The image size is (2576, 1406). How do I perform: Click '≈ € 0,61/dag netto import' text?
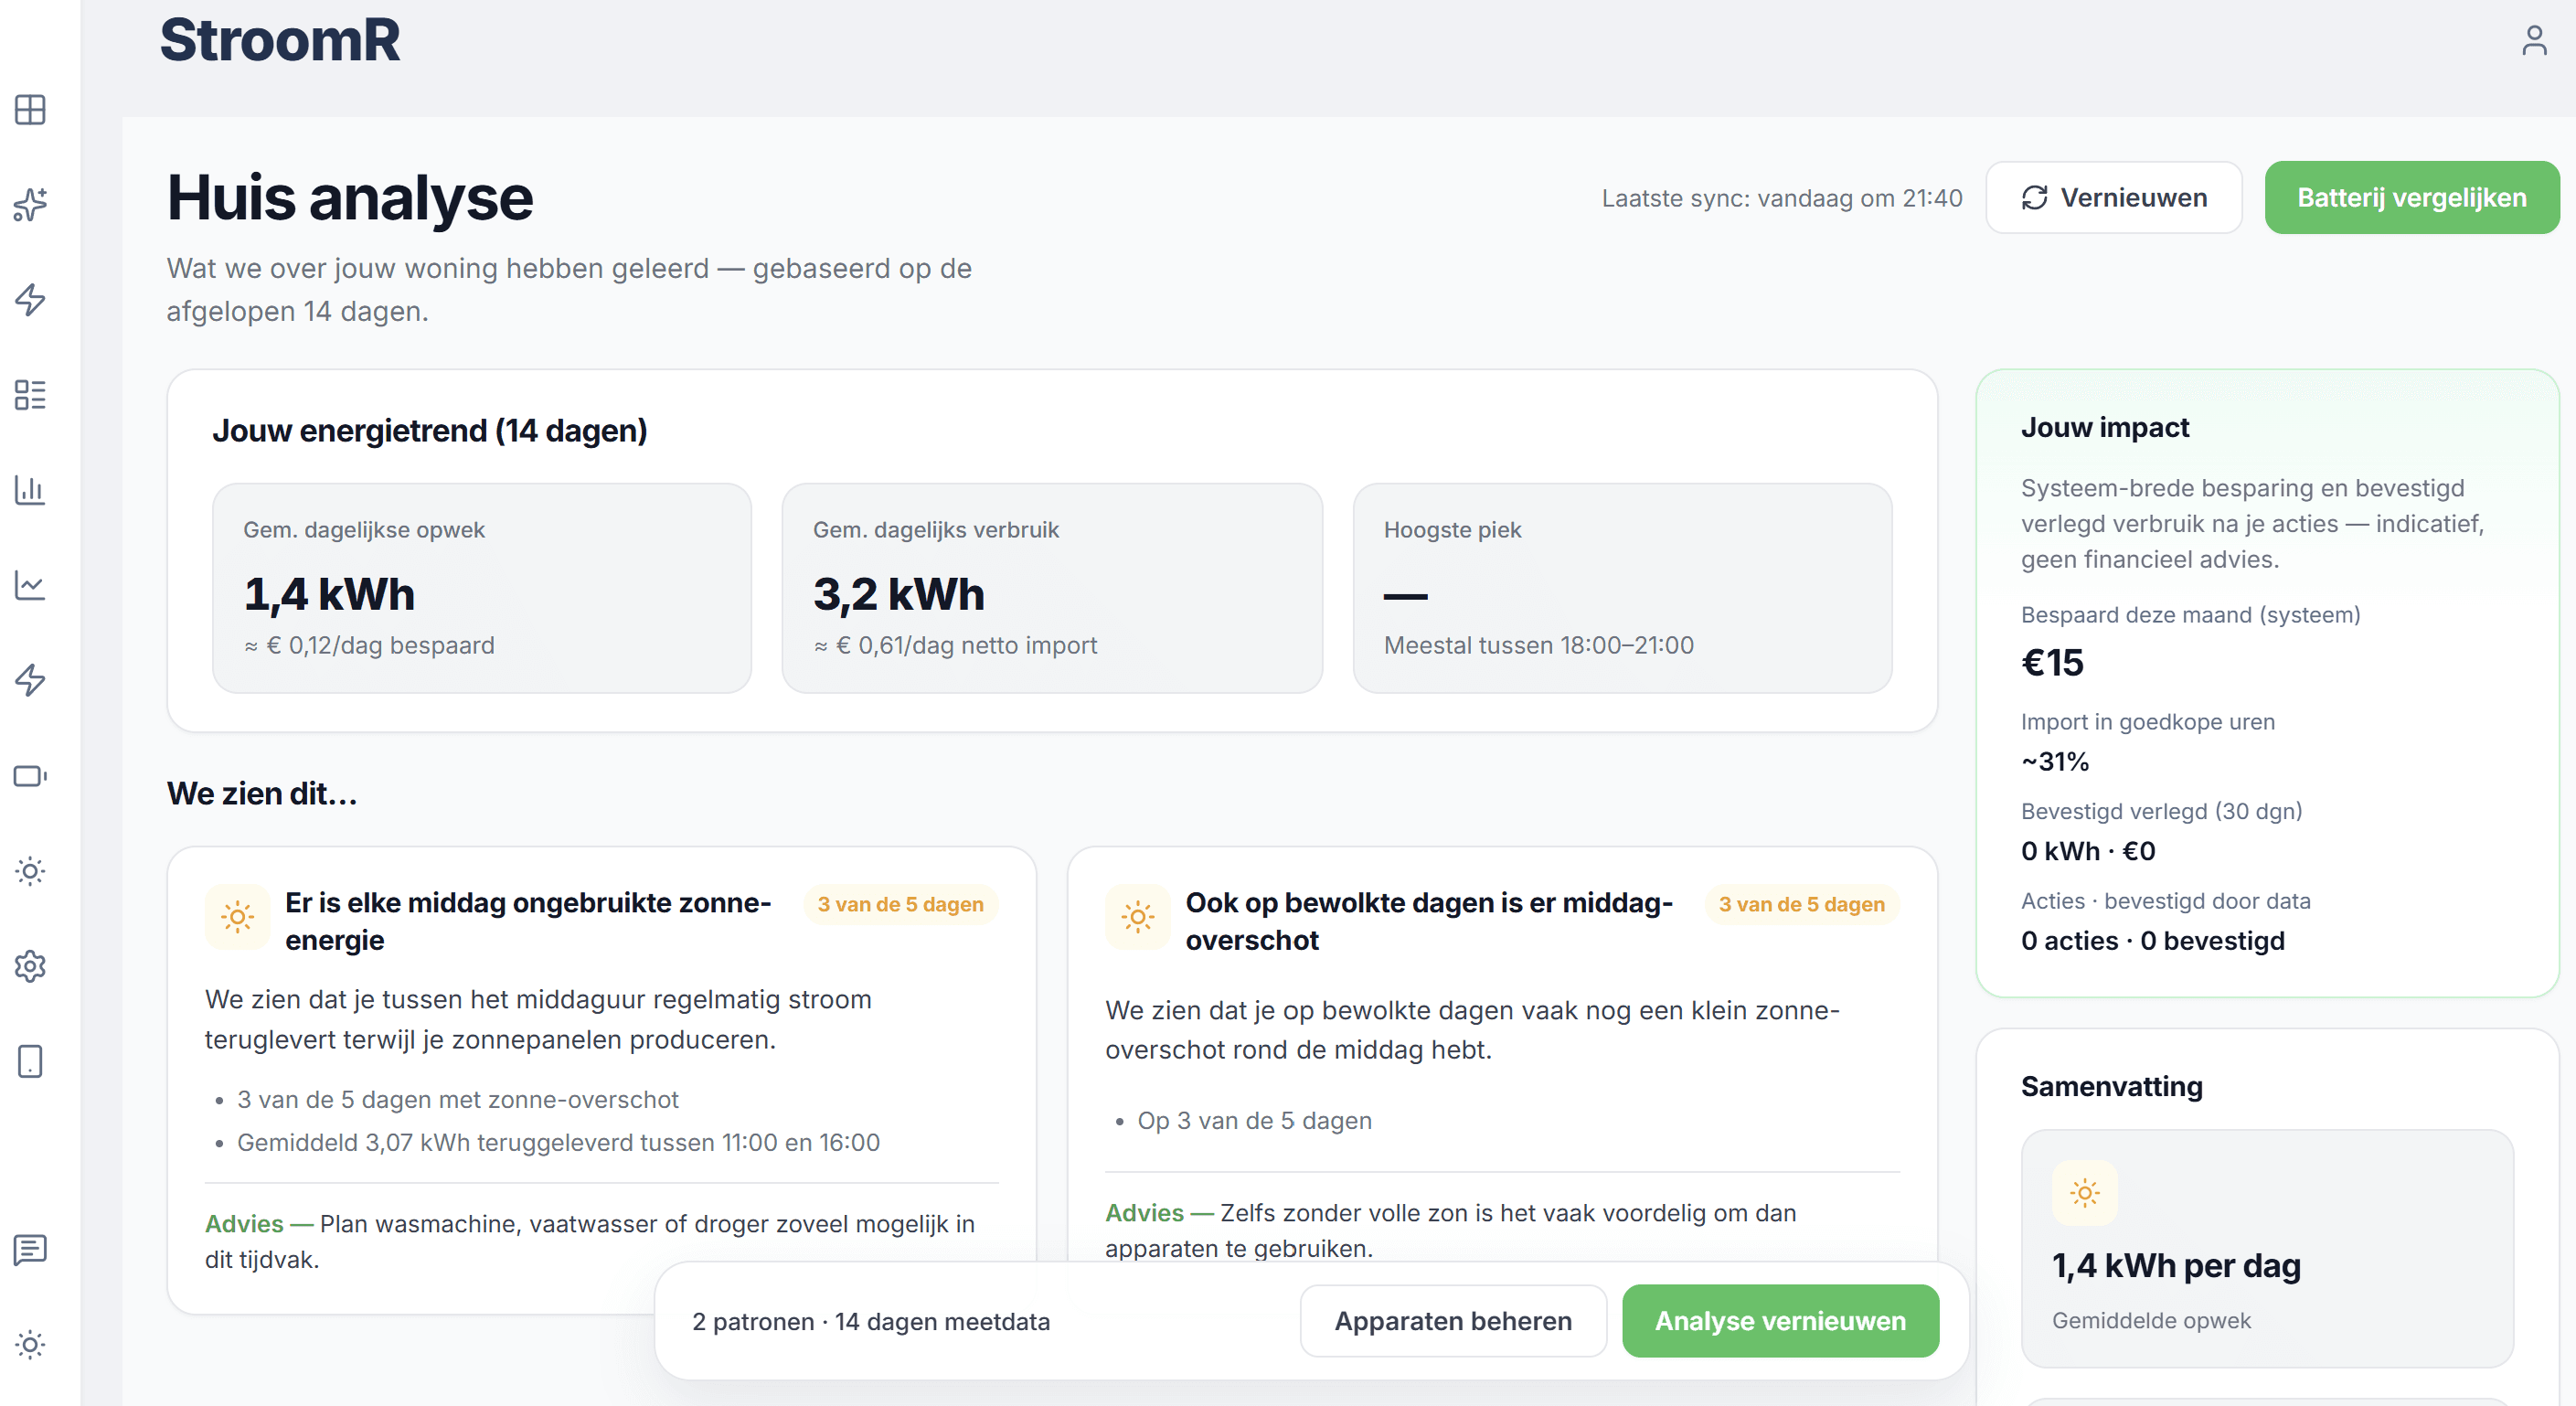pyautogui.click(x=955, y=645)
